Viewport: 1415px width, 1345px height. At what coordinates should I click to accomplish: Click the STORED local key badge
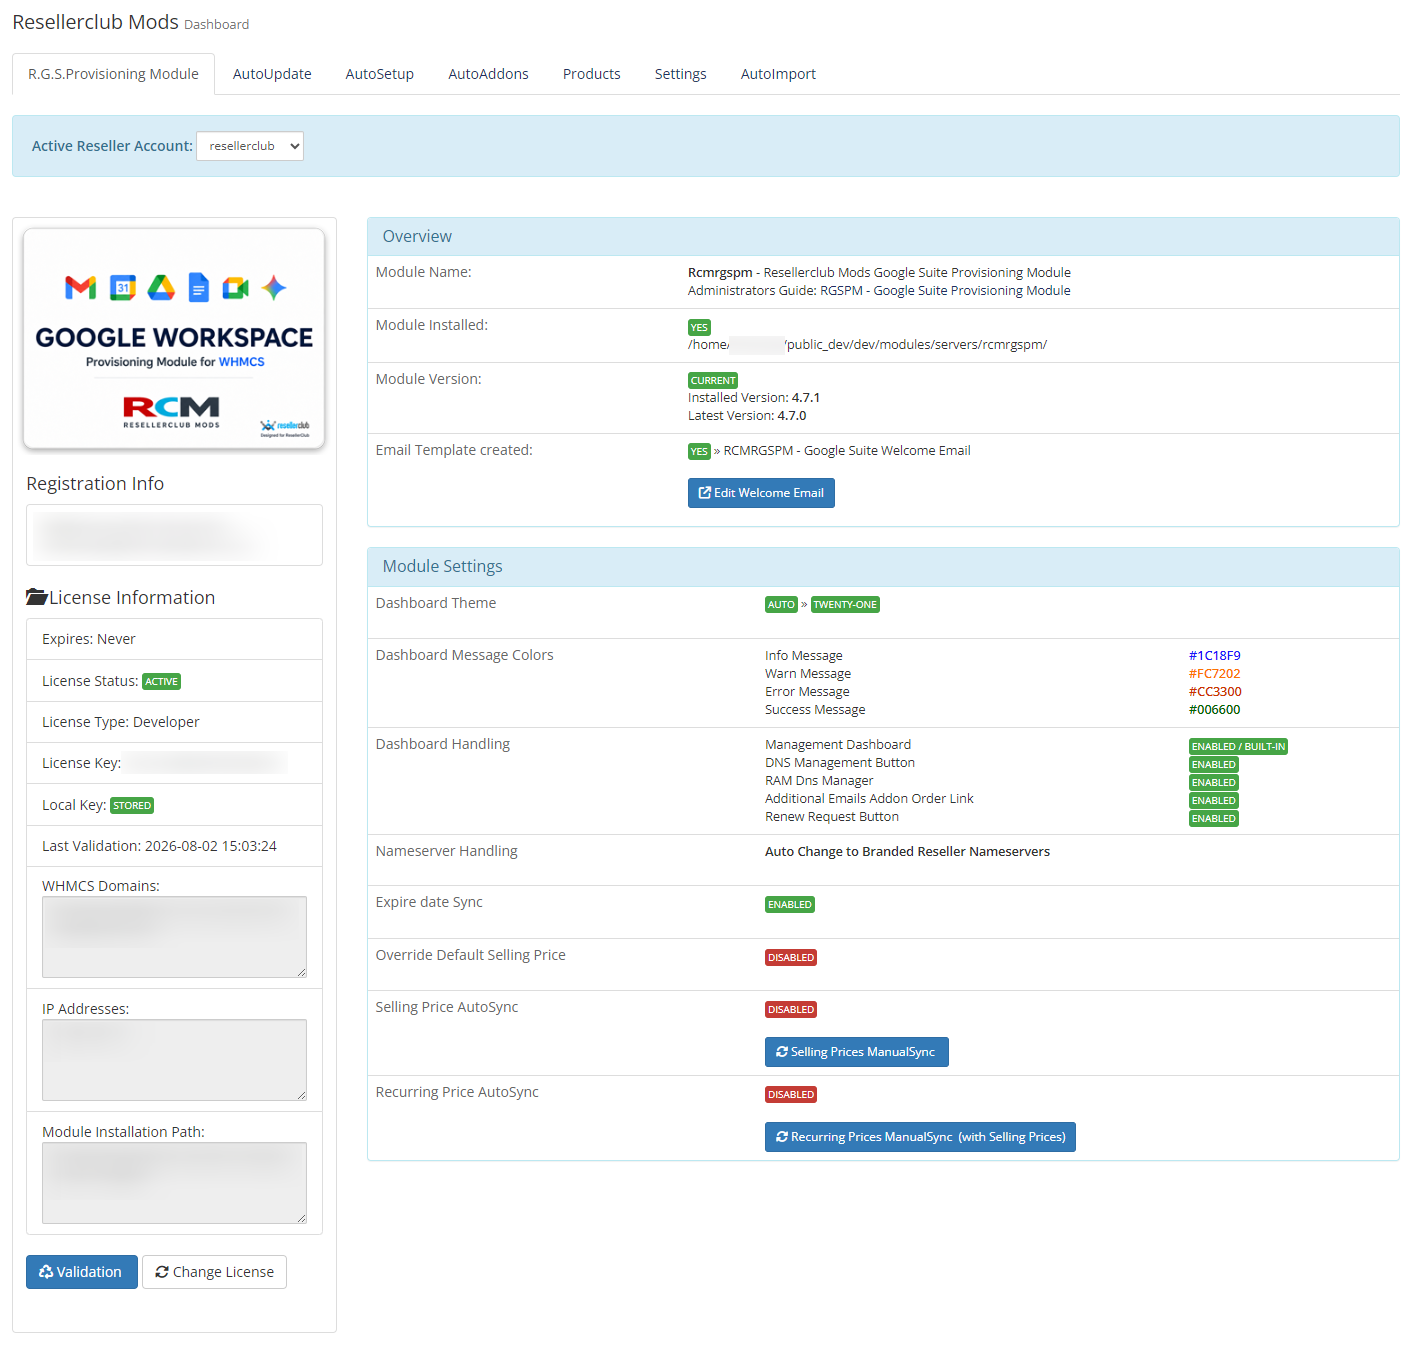(132, 806)
